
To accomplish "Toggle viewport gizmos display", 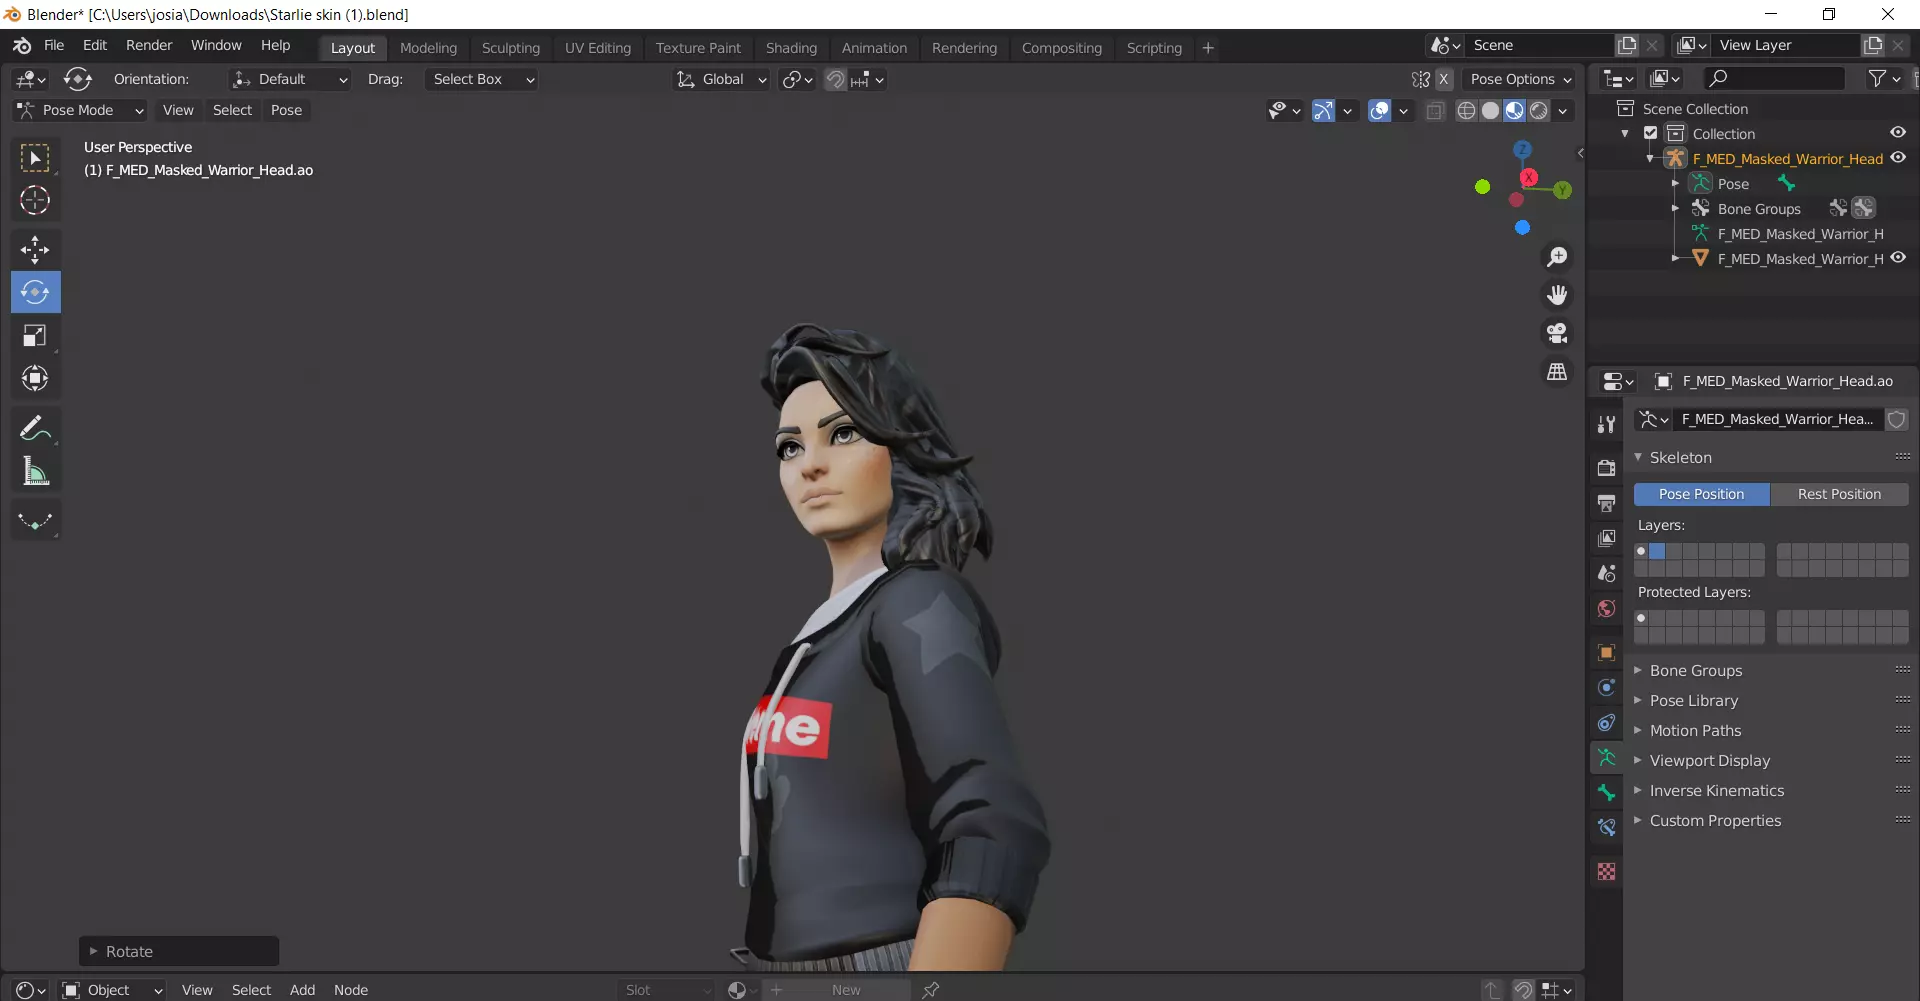I will point(1323,111).
